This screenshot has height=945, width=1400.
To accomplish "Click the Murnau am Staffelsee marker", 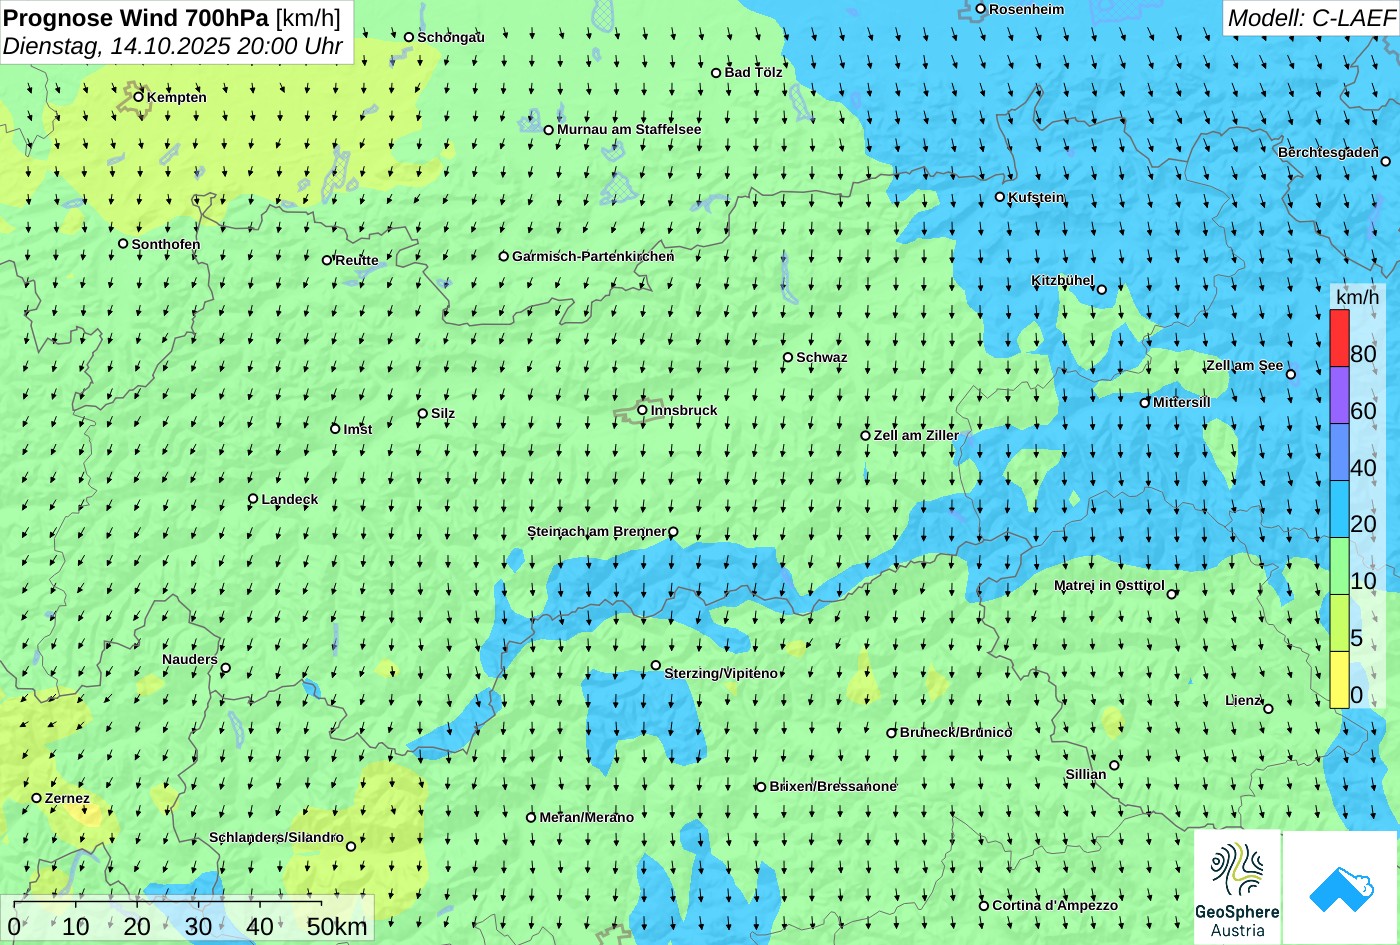I will pos(549,130).
